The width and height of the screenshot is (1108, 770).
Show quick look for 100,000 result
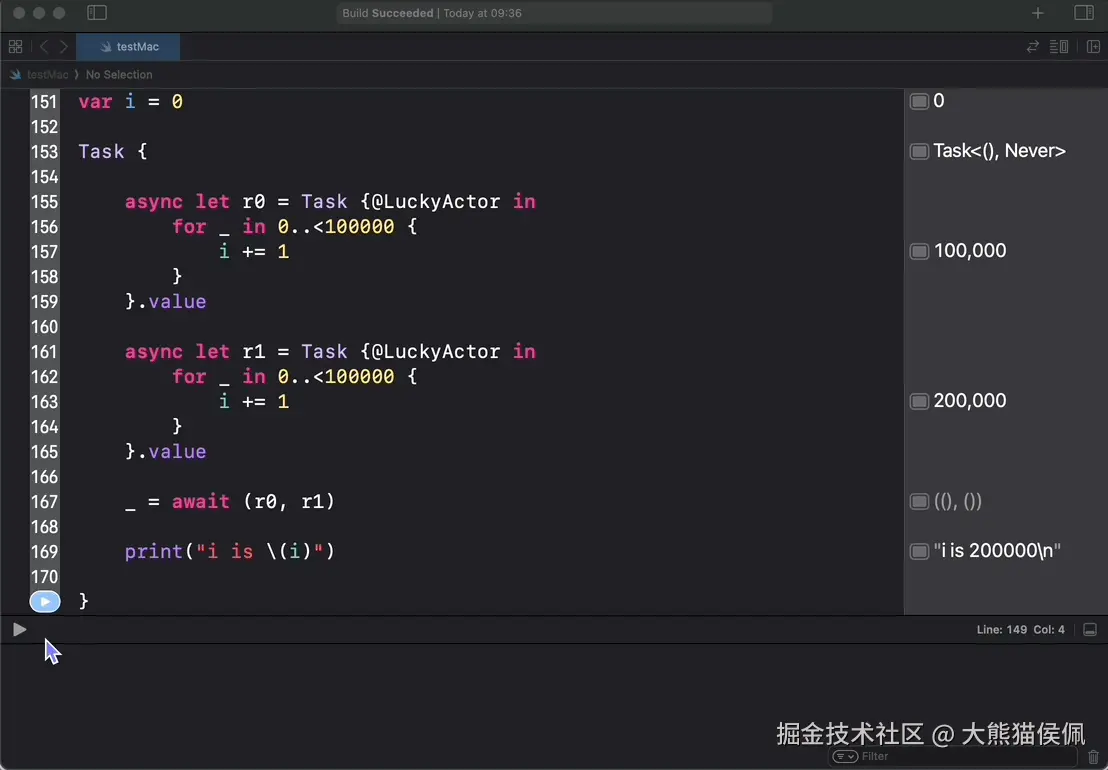click(x=919, y=251)
